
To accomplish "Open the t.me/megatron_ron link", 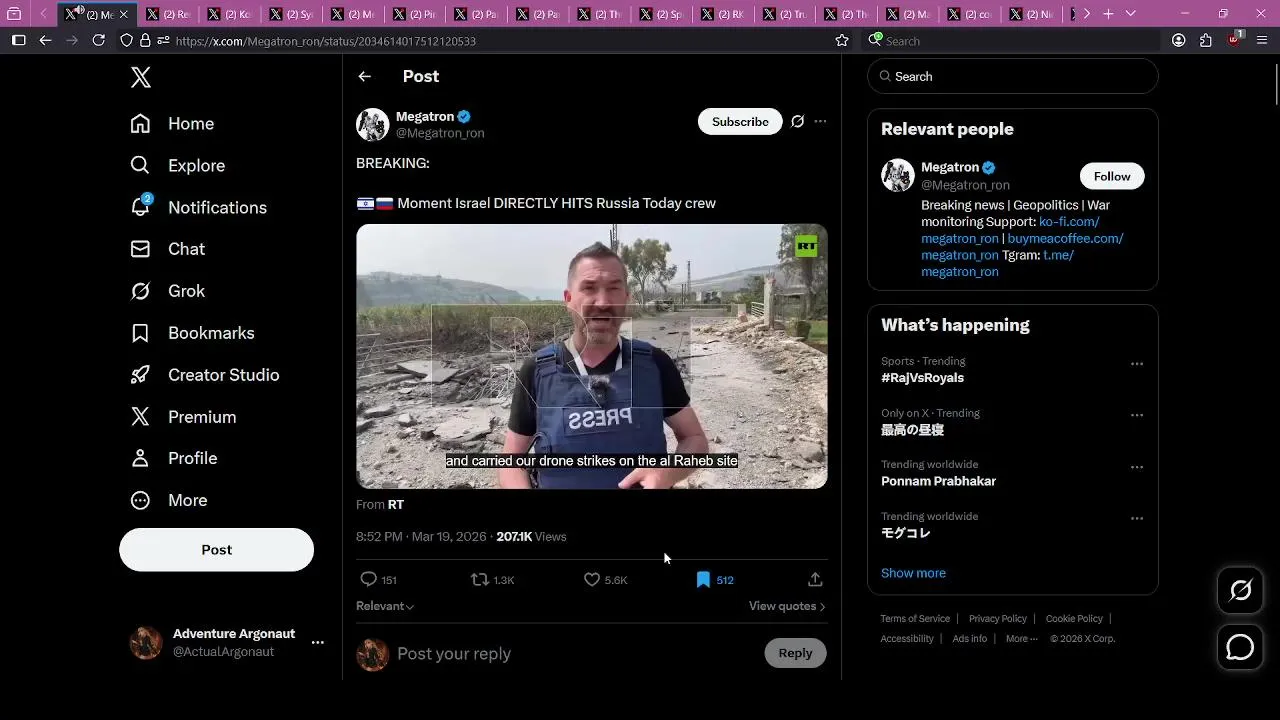I will [x=998, y=264].
